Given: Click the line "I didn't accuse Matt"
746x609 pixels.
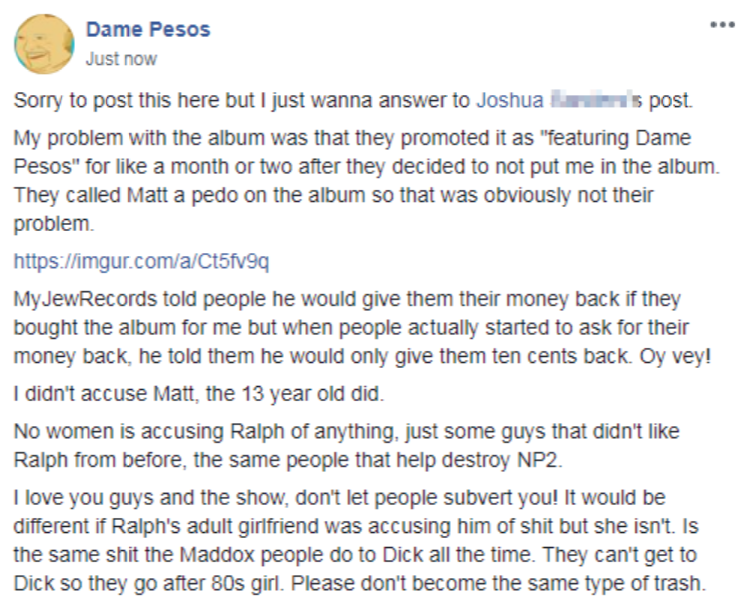Looking at the screenshot, I should point(198,394).
